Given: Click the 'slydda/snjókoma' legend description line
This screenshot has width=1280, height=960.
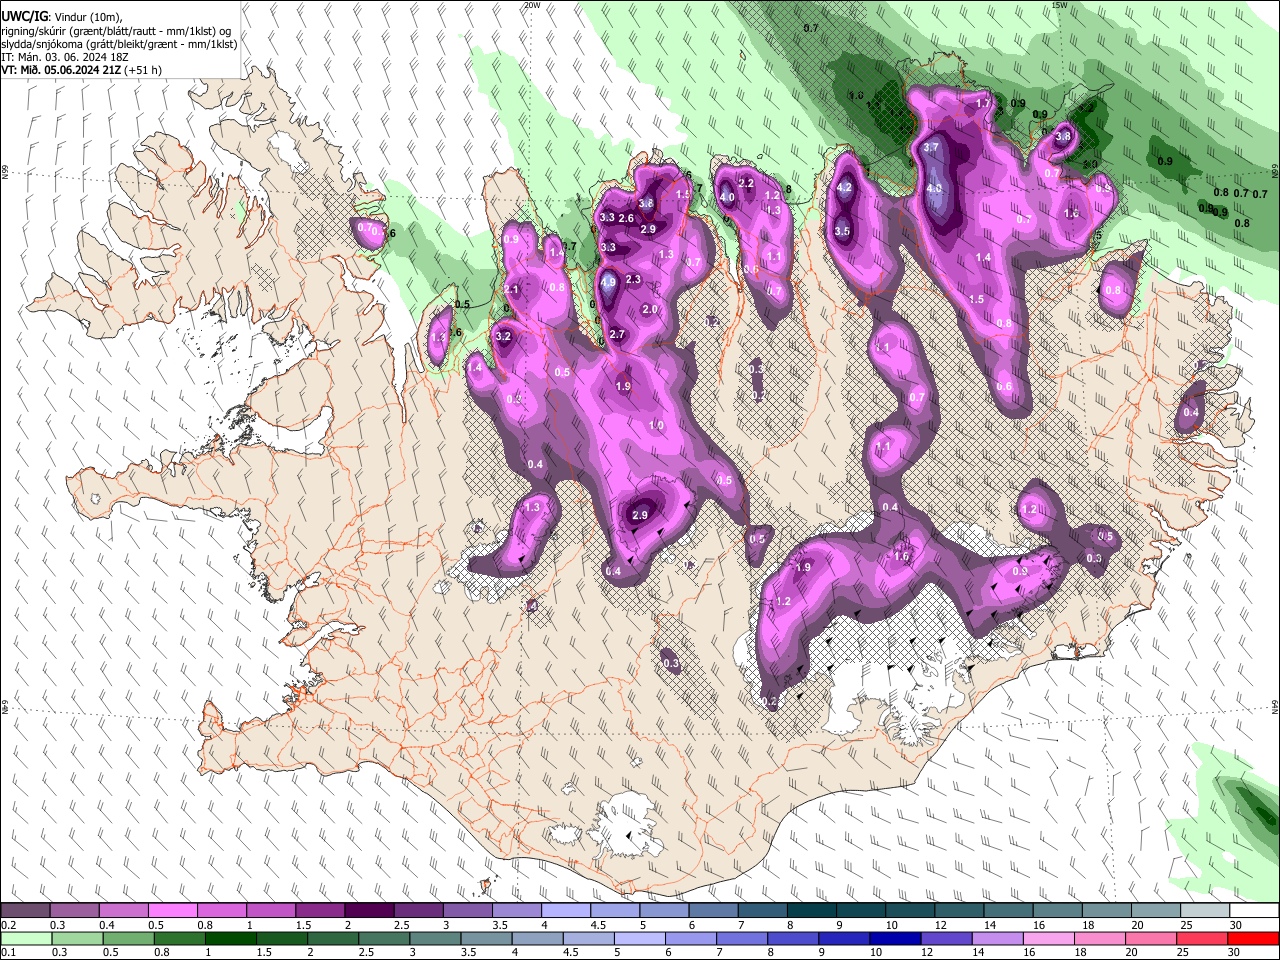Looking at the screenshot, I should pyautogui.click(x=119, y=44).
